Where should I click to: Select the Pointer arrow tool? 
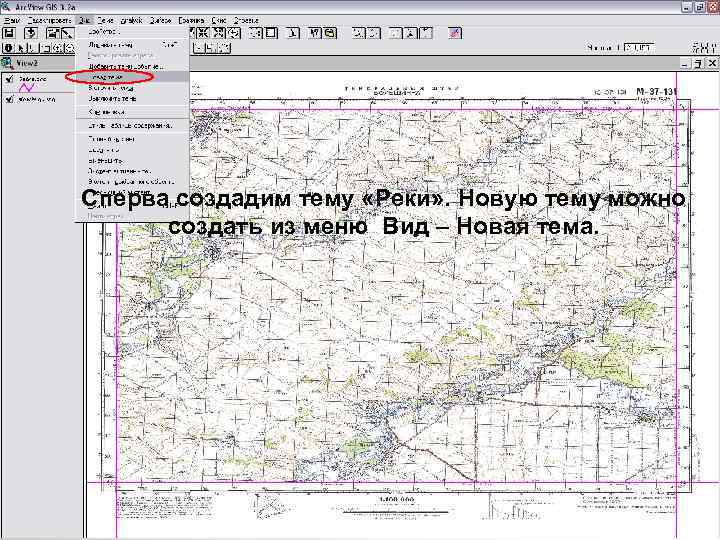(21, 48)
